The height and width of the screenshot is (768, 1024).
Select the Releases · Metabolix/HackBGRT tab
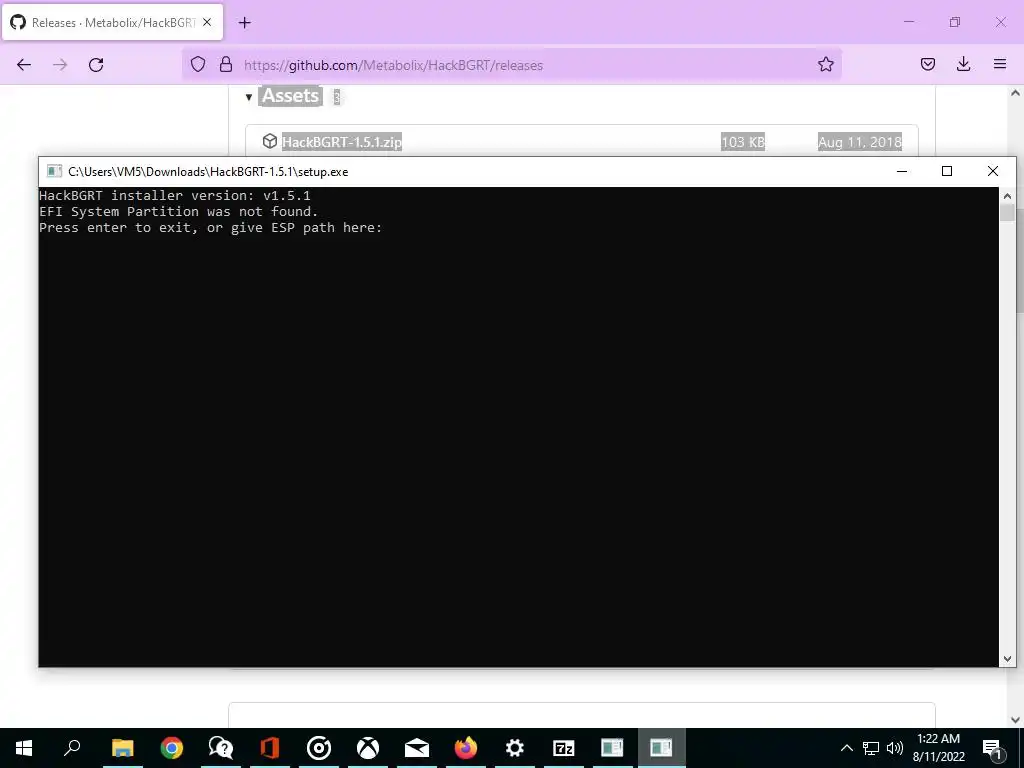click(112, 22)
